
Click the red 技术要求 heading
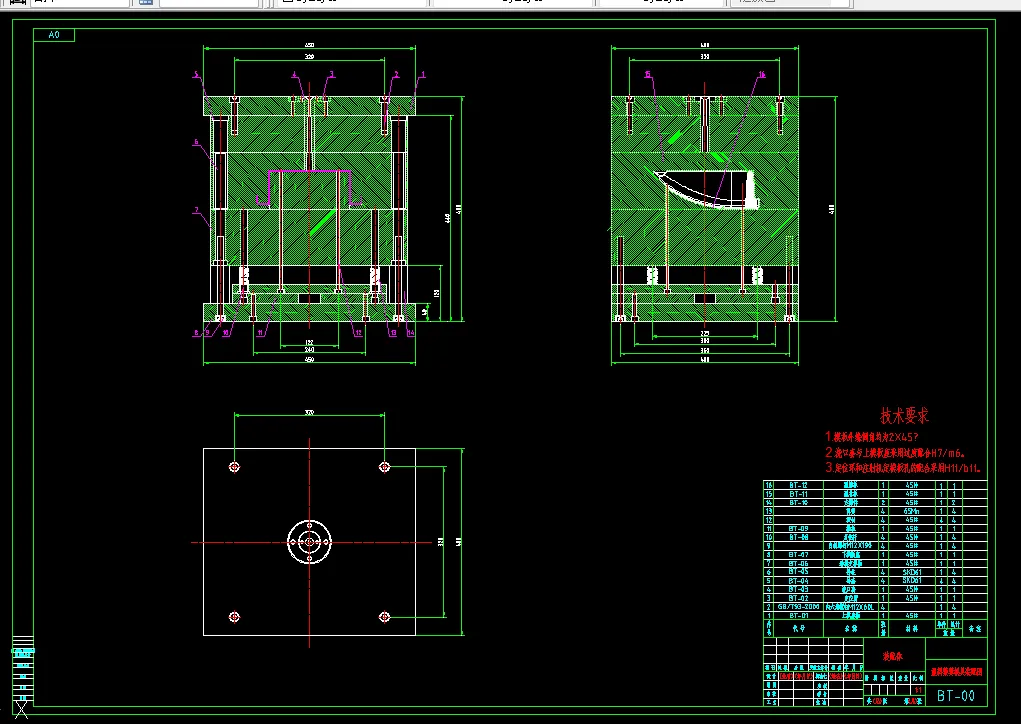click(x=904, y=415)
